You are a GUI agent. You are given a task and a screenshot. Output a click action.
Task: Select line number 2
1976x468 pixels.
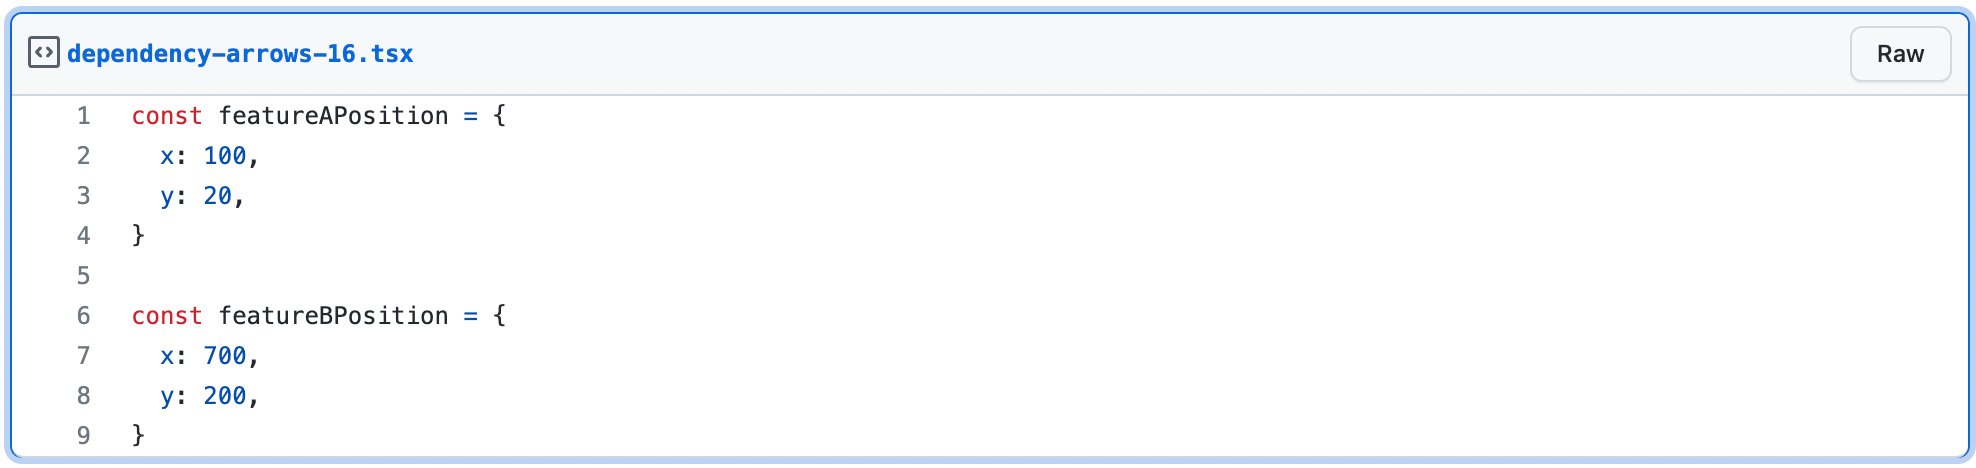[84, 156]
